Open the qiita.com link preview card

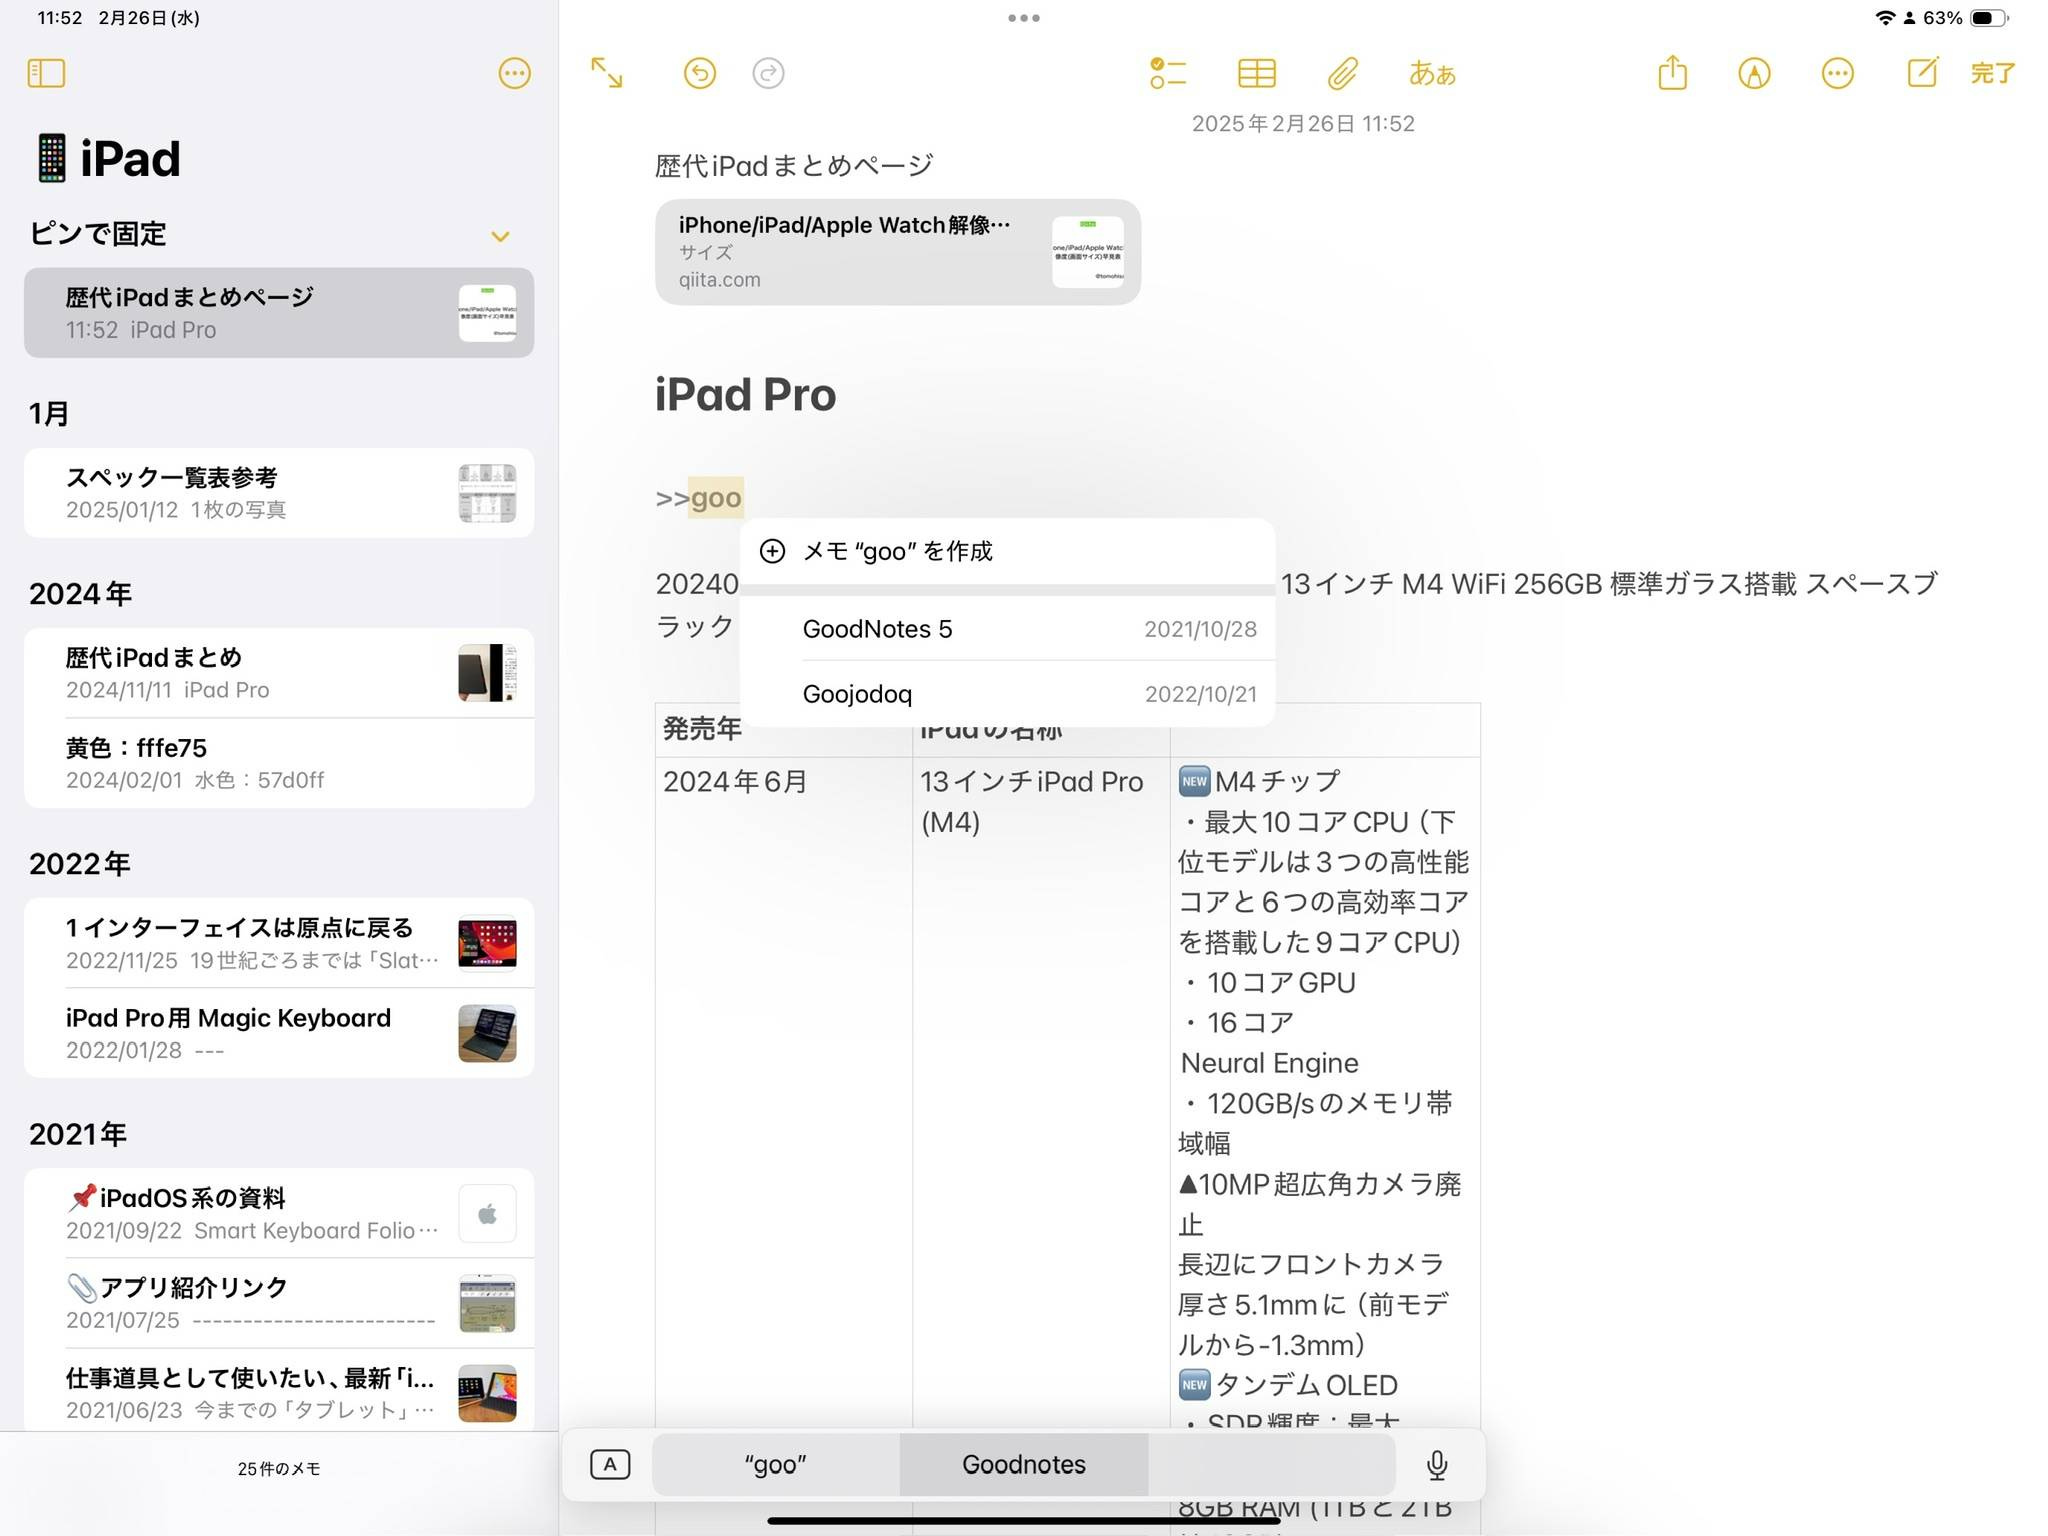pos(898,252)
